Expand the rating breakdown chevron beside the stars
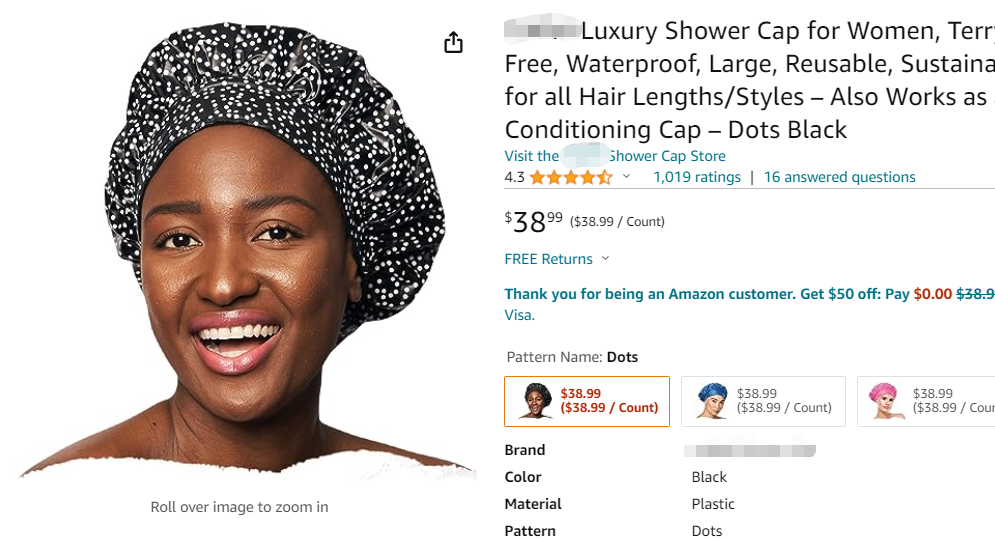The image size is (995, 539). [627, 177]
